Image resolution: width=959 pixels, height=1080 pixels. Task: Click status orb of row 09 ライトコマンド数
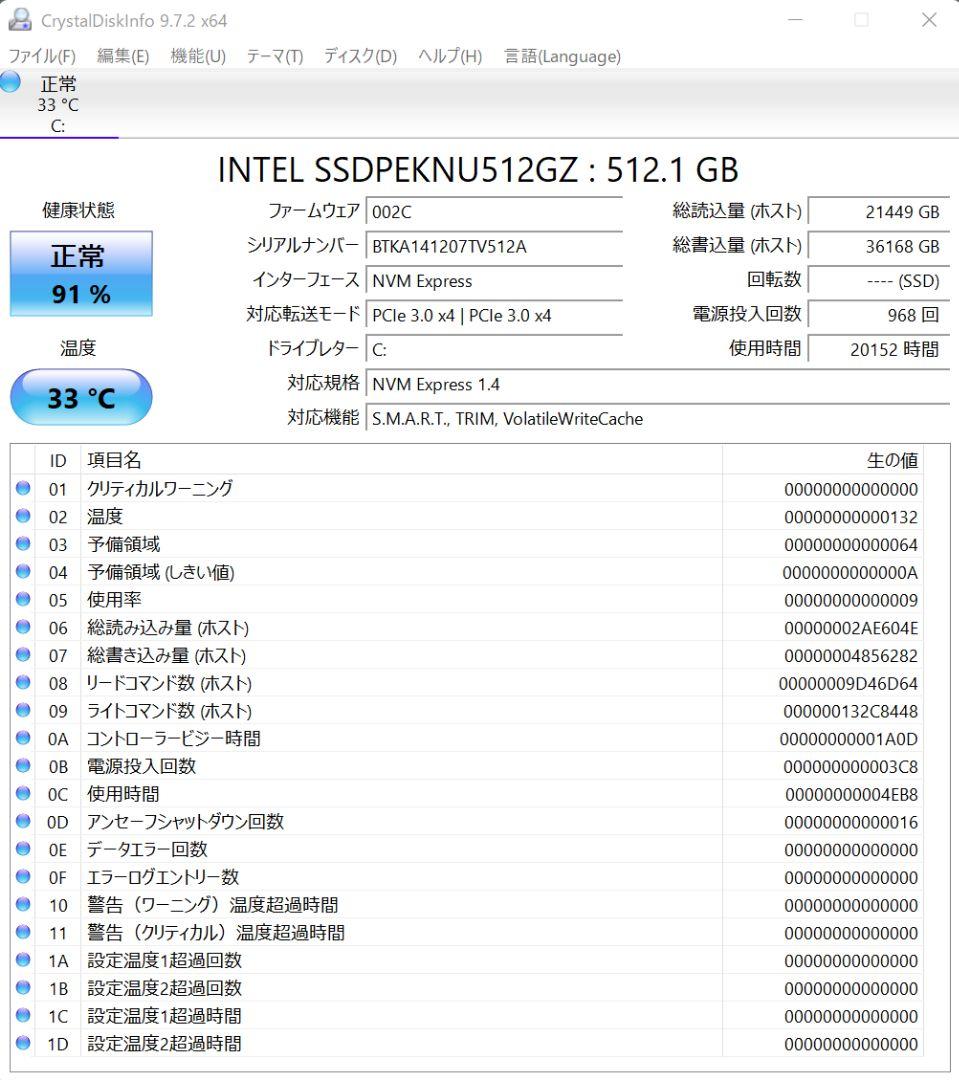coord(23,710)
